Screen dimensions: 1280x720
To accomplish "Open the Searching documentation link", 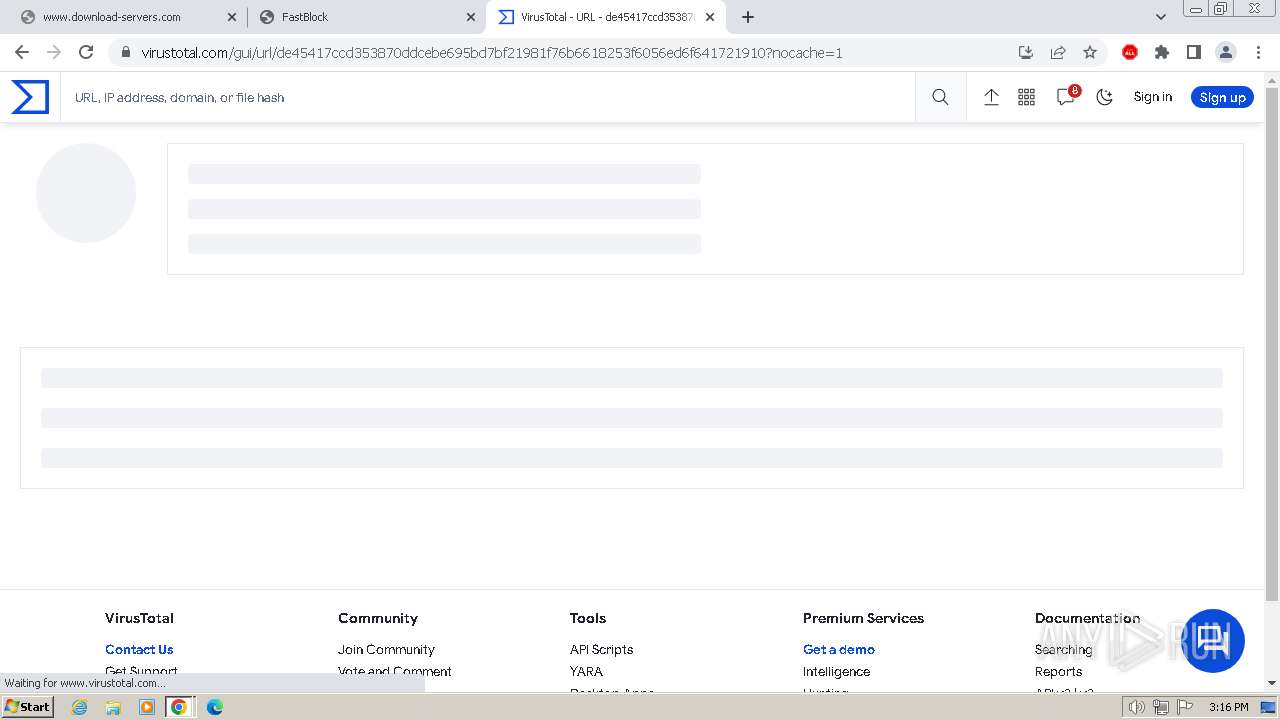I will click(x=1063, y=649).
